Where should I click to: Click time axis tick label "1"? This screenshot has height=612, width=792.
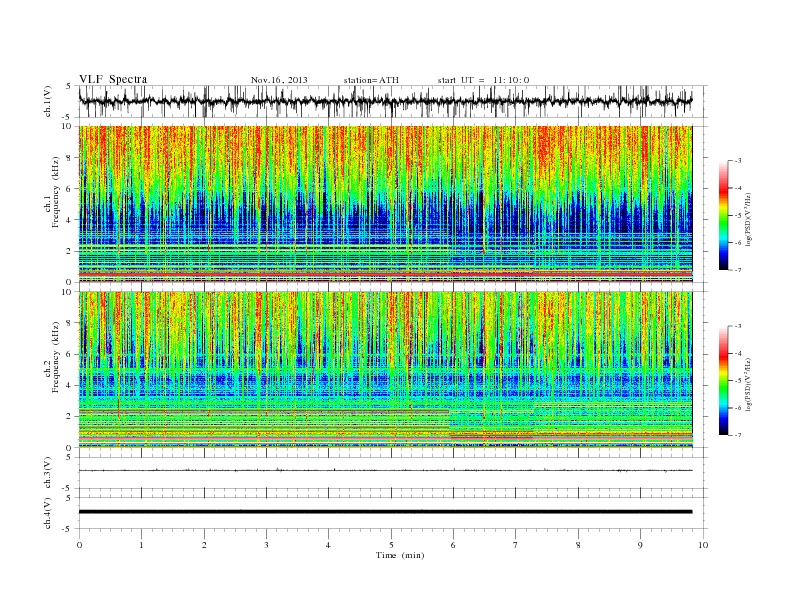141,545
